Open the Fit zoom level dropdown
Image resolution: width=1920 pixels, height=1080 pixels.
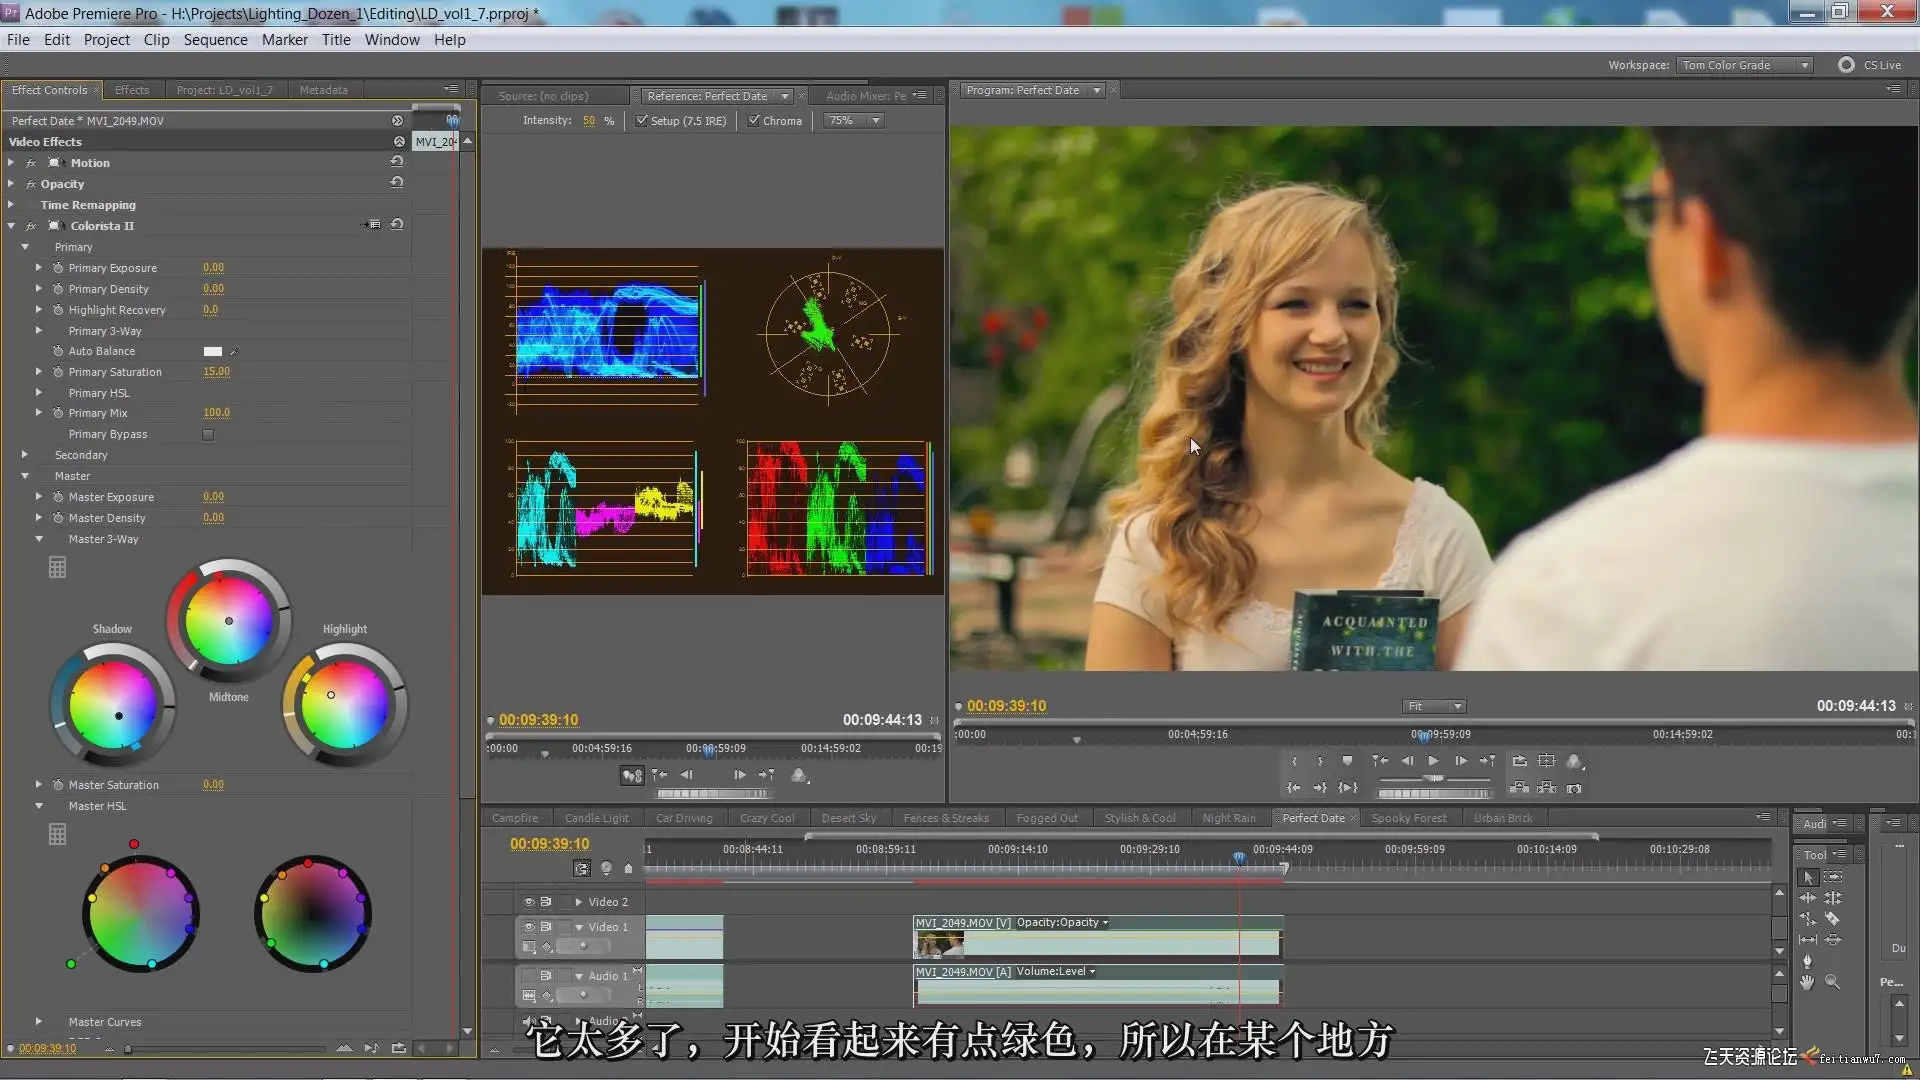click(x=1435, y=706)
